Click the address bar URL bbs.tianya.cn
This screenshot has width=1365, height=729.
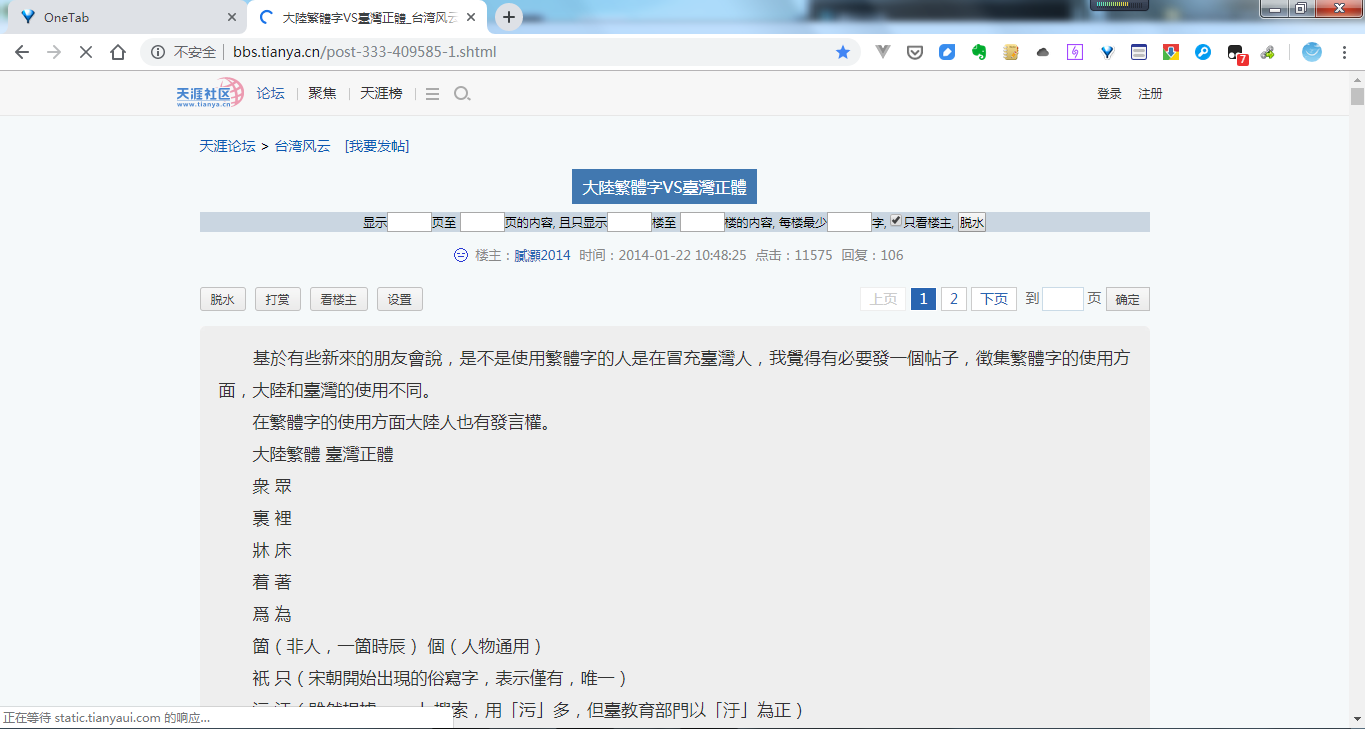click(x=364, y=52)
